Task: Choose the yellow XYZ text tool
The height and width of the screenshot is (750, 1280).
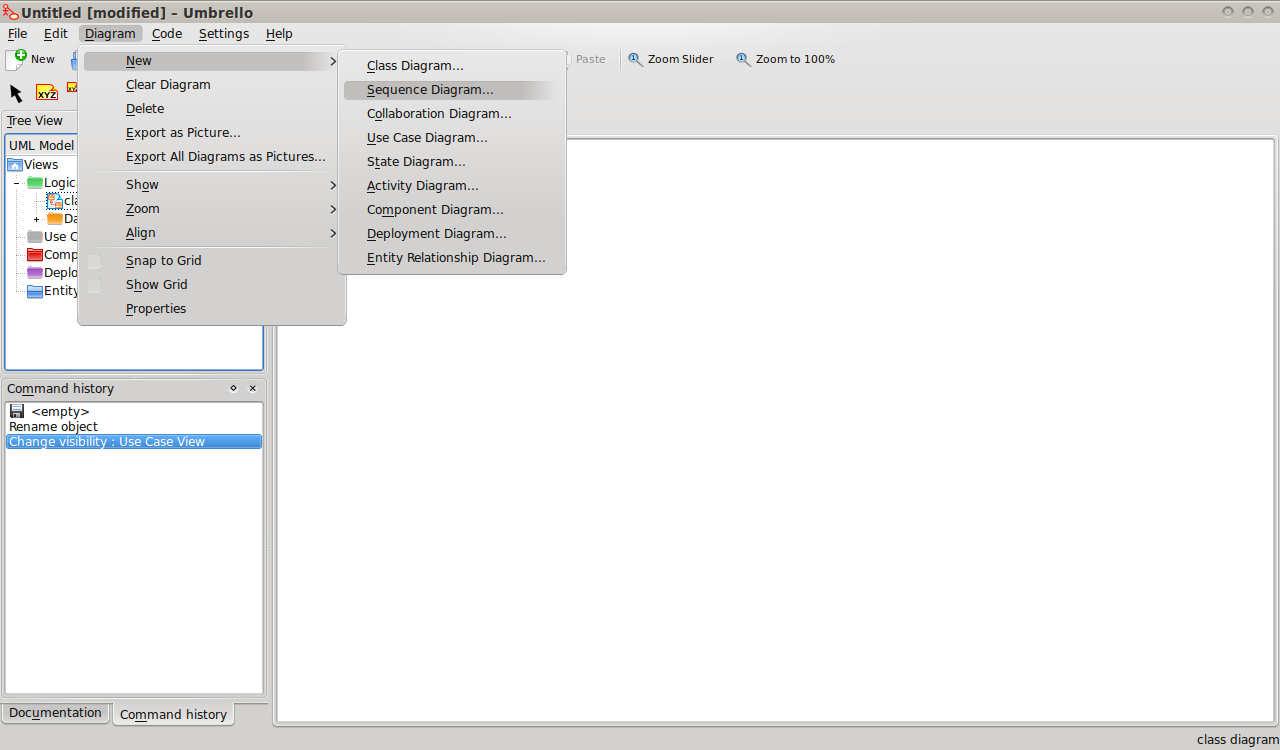Action: pyautogui.click(x=47, y=93)
